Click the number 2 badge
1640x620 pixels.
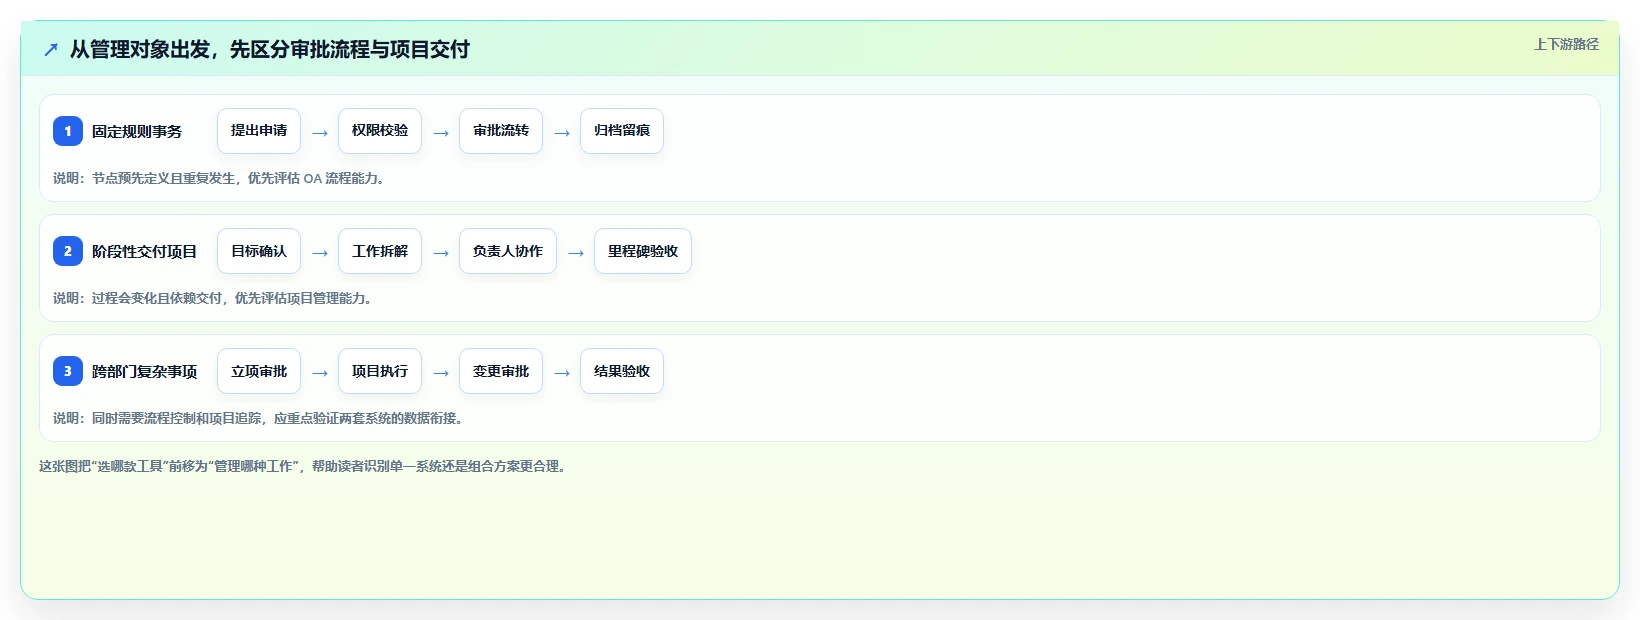68,251
